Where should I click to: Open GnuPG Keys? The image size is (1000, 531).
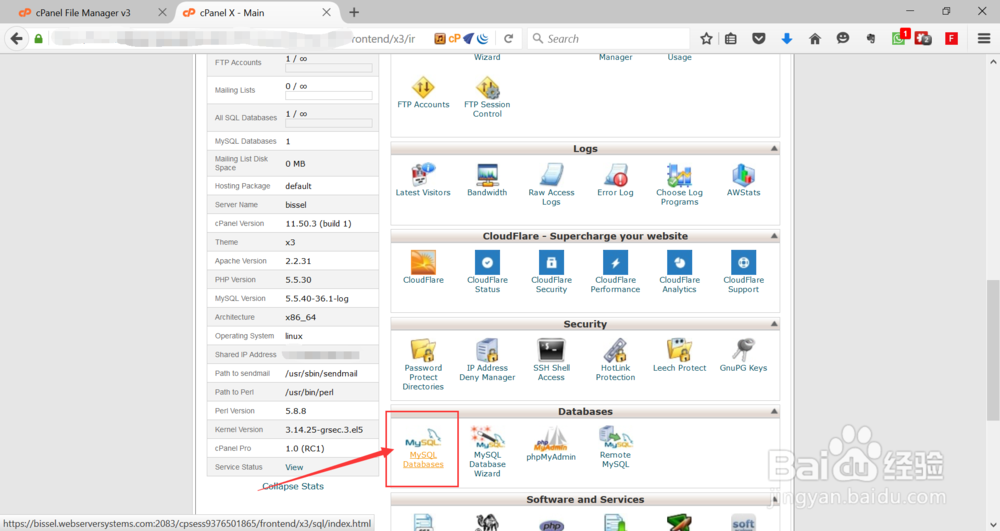point(744,355)
